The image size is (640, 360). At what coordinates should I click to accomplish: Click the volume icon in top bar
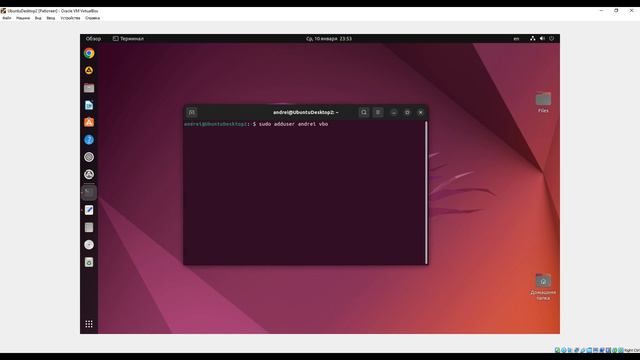542,38
